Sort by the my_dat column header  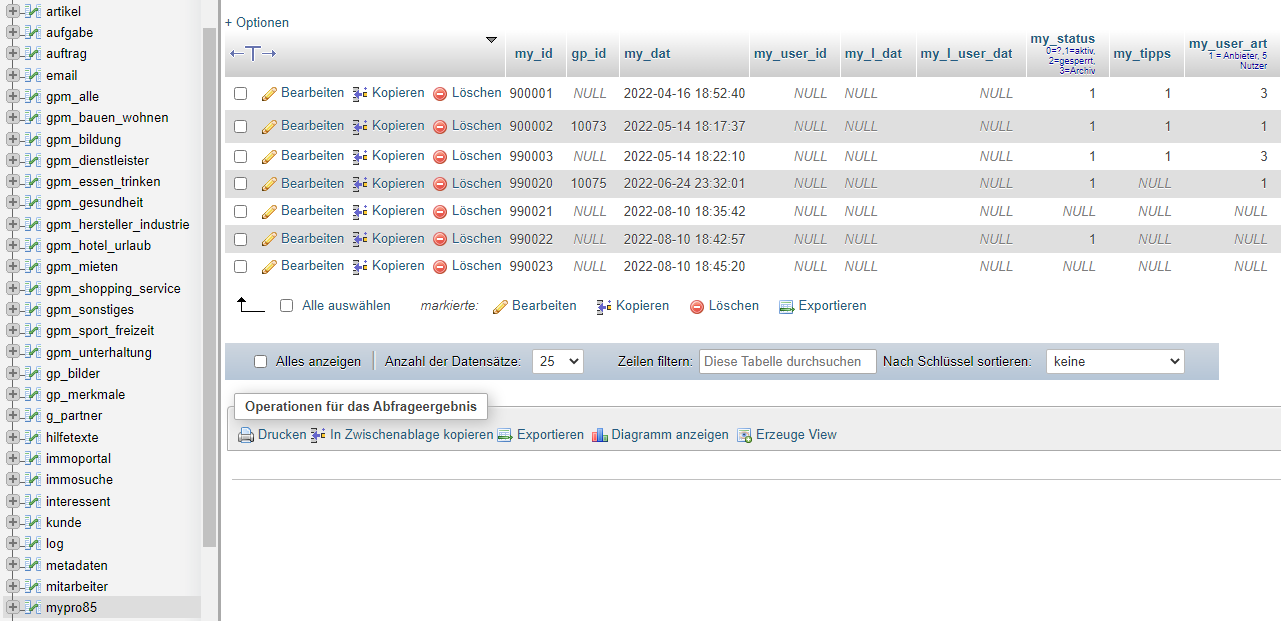click(x=647, y=54)
